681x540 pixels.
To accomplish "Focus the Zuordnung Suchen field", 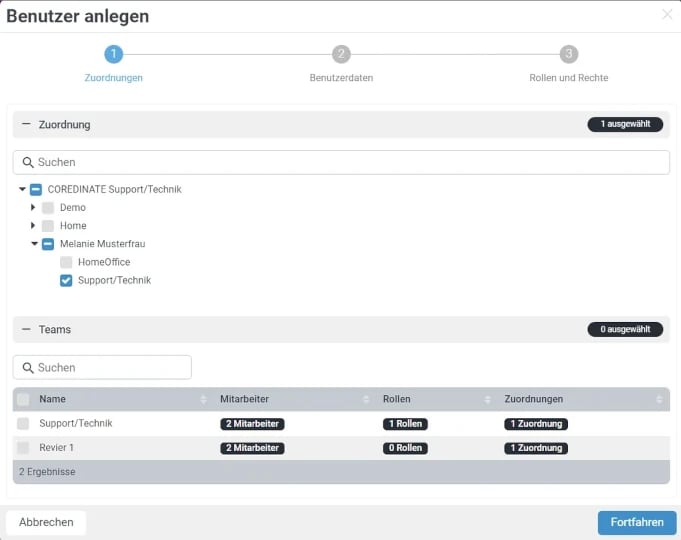I will pos(341,162).
